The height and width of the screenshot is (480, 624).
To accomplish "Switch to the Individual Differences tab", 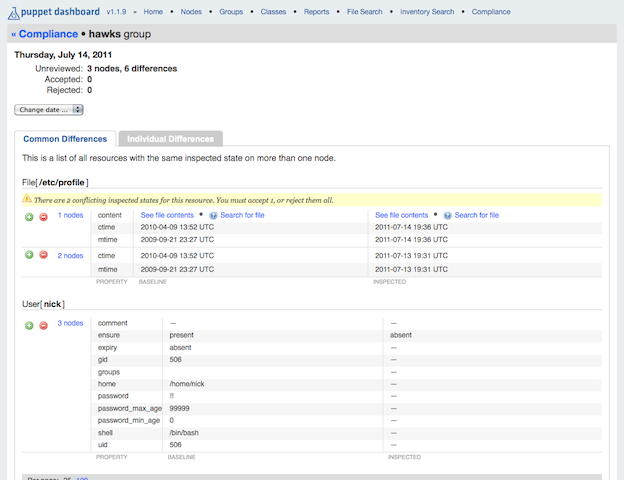I will click(x=169, y=139).
